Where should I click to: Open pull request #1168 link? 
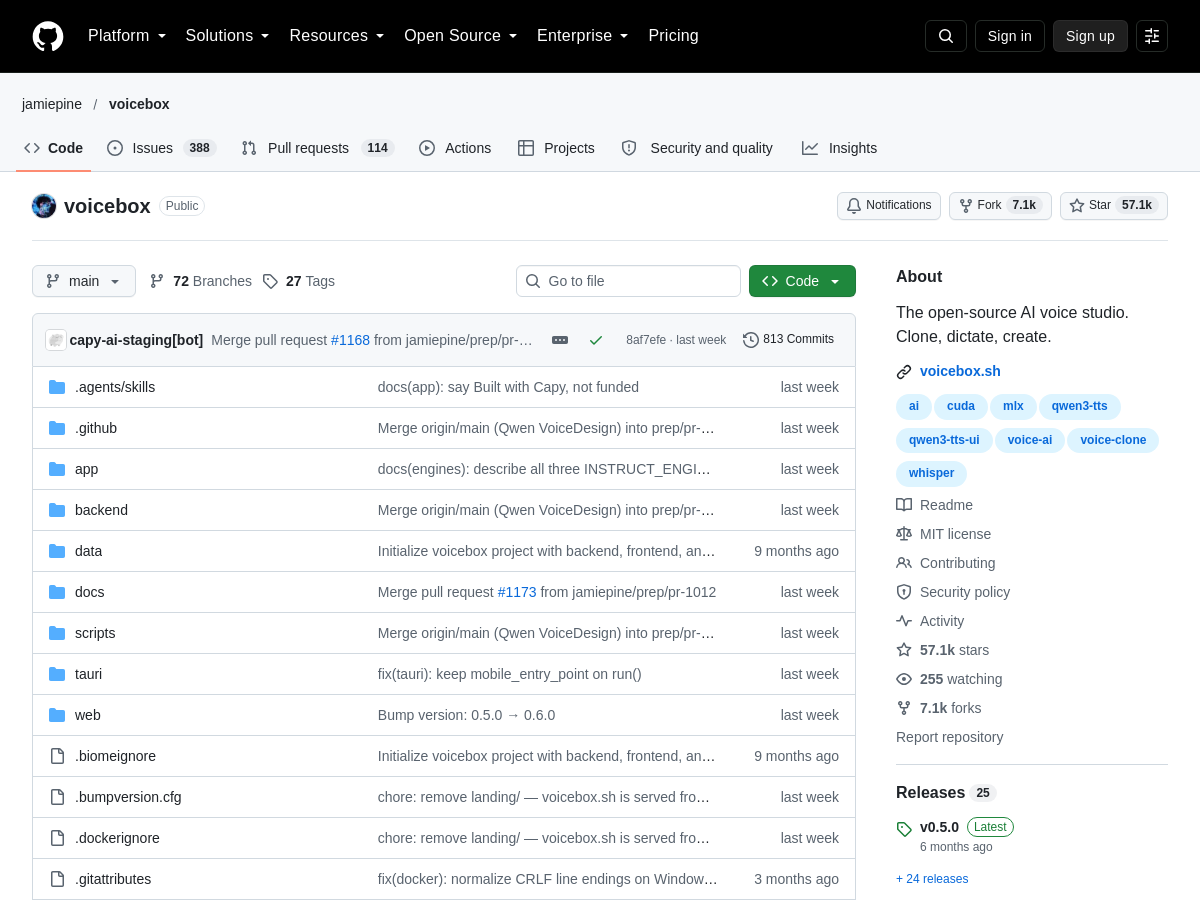point(350,340)
